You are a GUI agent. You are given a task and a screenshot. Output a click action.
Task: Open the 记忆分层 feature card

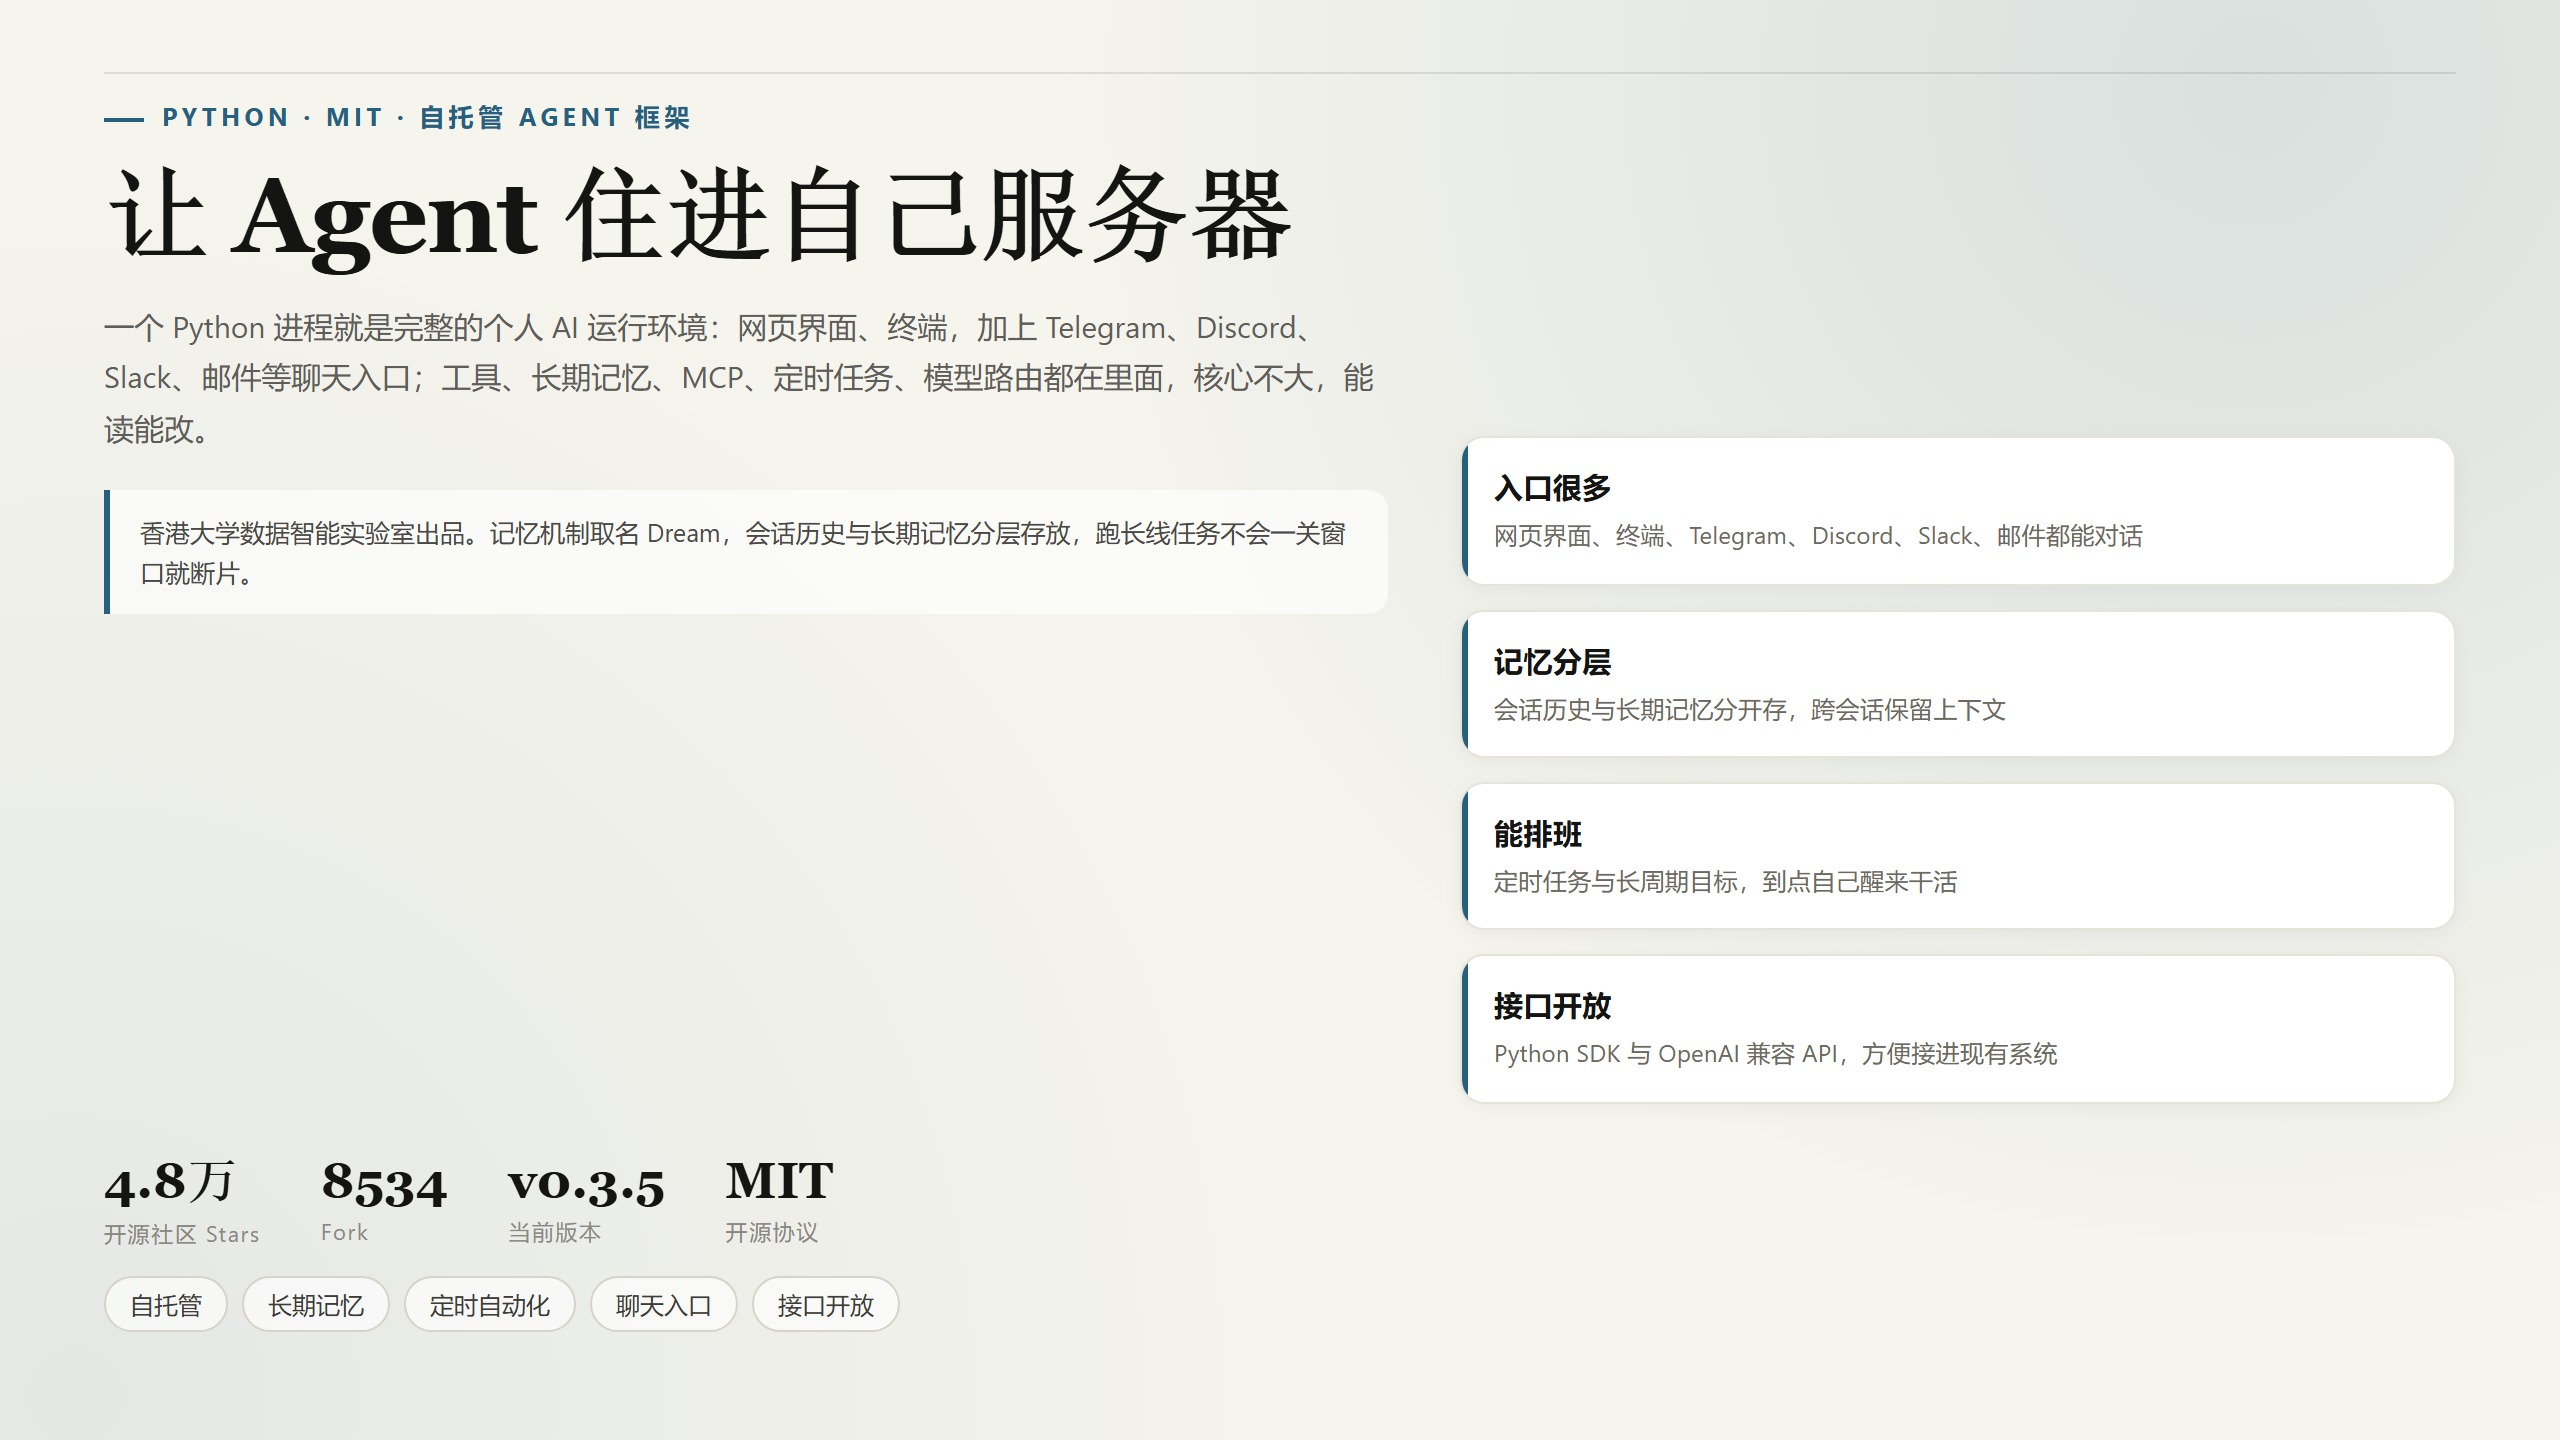click(x=1958, y=684)
